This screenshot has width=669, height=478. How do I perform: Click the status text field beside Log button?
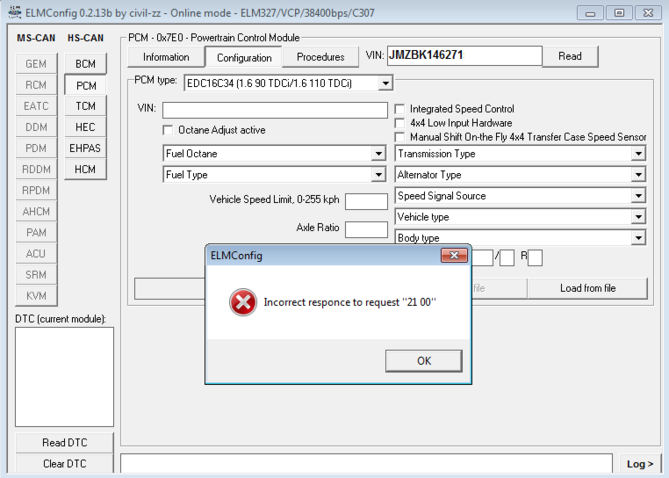tap(366, 463)
